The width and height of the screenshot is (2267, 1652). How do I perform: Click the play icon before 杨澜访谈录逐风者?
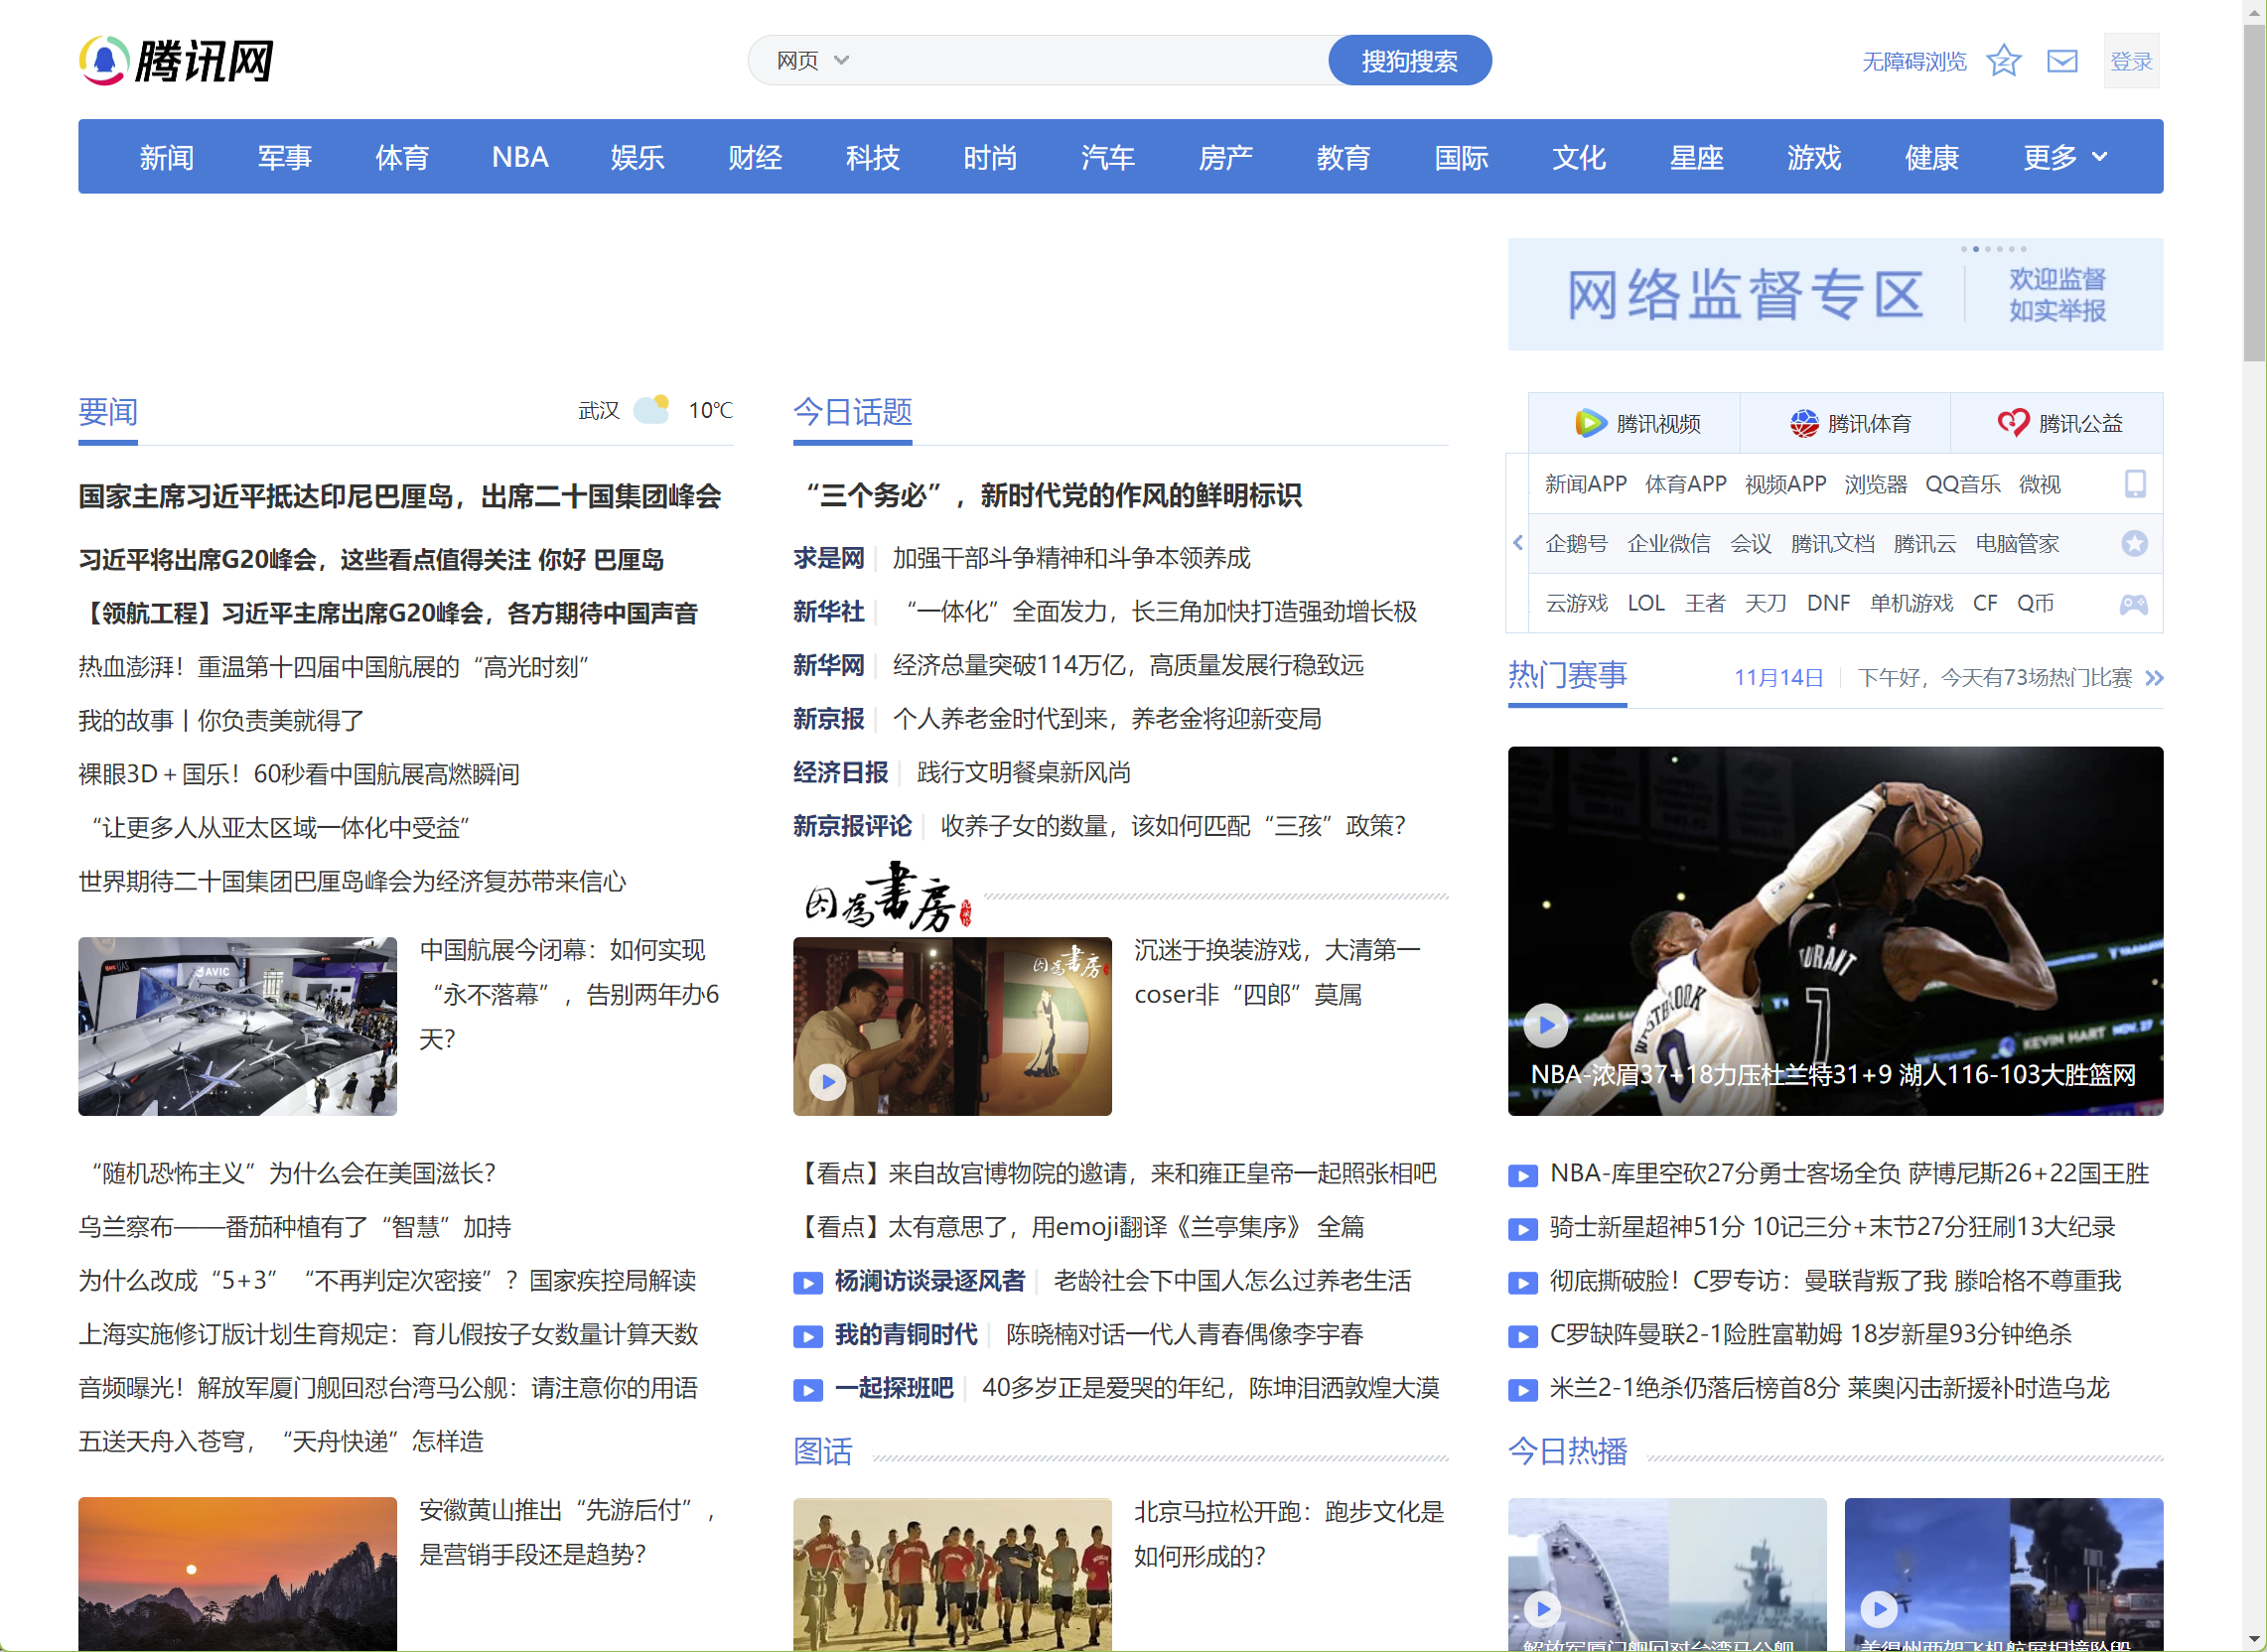(x=807, y=1282)
